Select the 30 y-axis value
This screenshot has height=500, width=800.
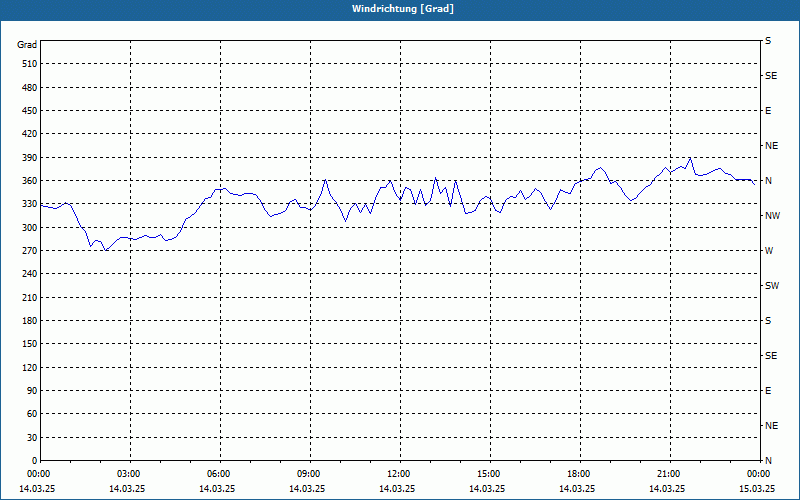pos(32,438)
